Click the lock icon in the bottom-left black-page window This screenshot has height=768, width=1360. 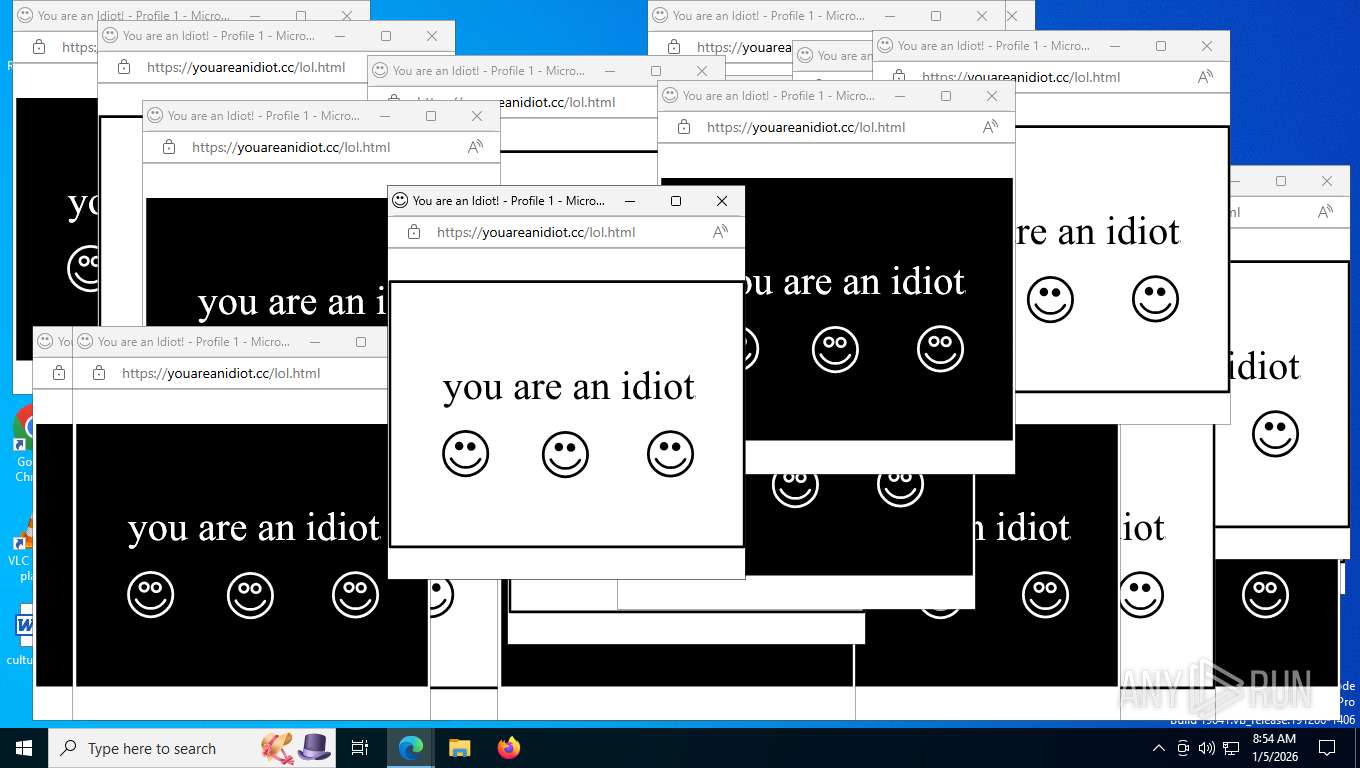click(x=99, y=373)
